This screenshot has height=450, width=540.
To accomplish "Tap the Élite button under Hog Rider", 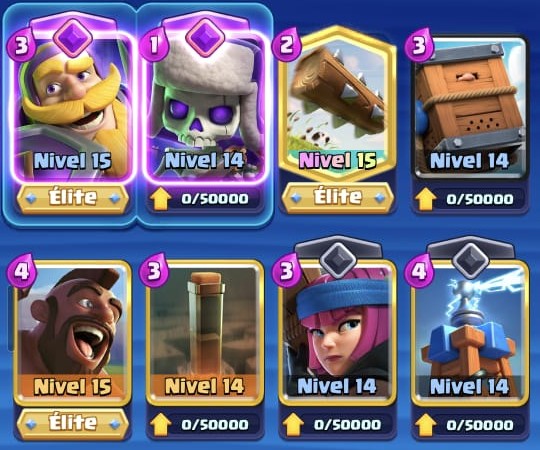I will (x=73, y=423).
